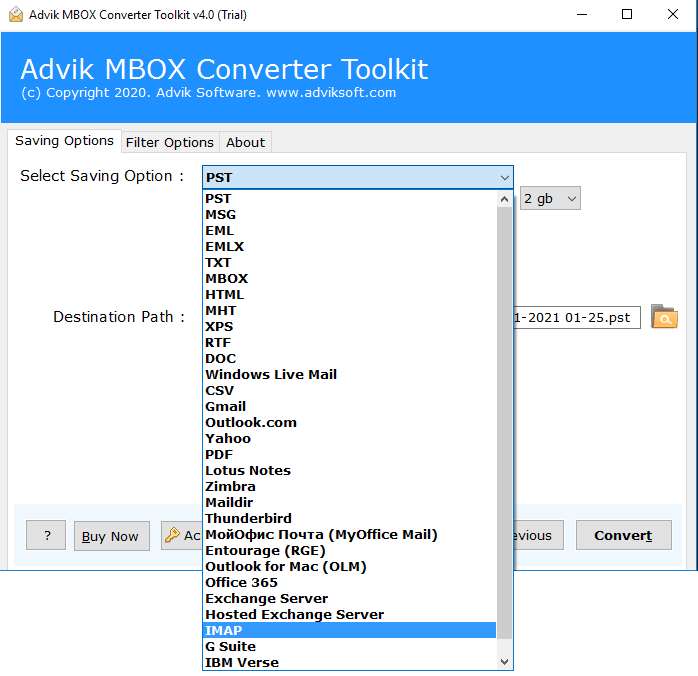Select Thunderbird as saving option
698x676 pixels.
[349, 519]
